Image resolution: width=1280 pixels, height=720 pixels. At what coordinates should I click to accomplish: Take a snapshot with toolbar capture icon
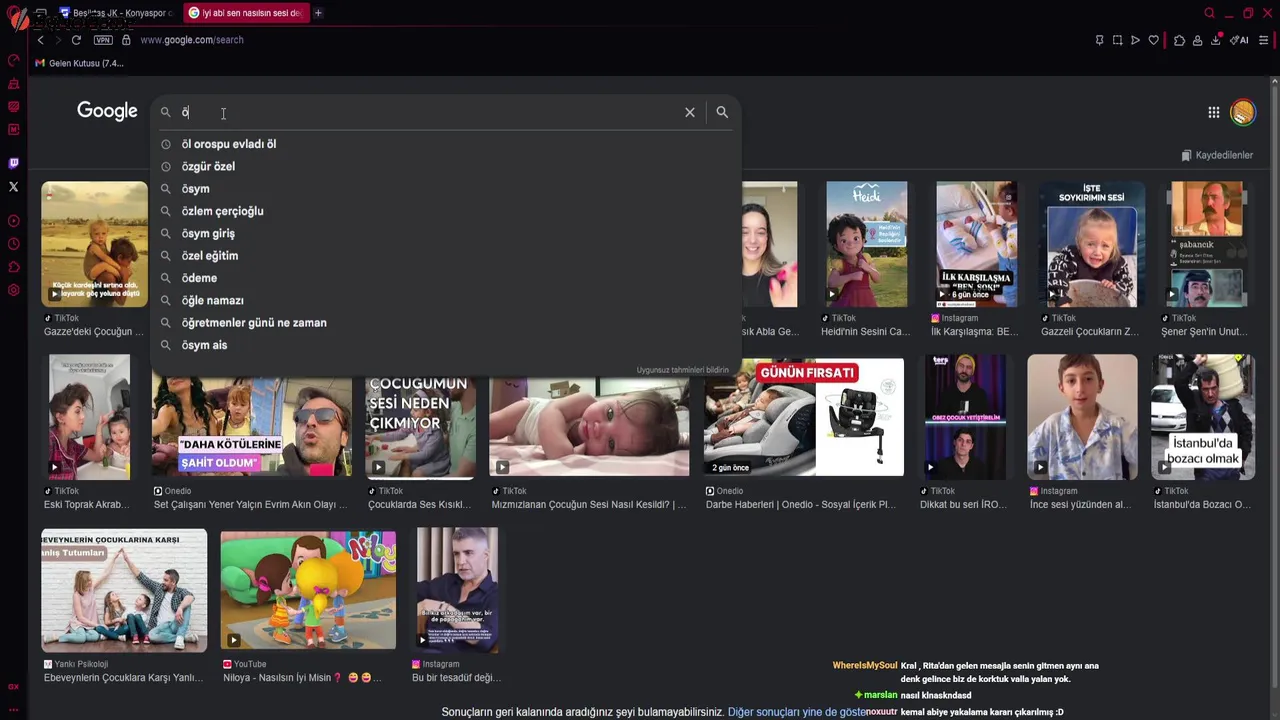[1117, 40]
